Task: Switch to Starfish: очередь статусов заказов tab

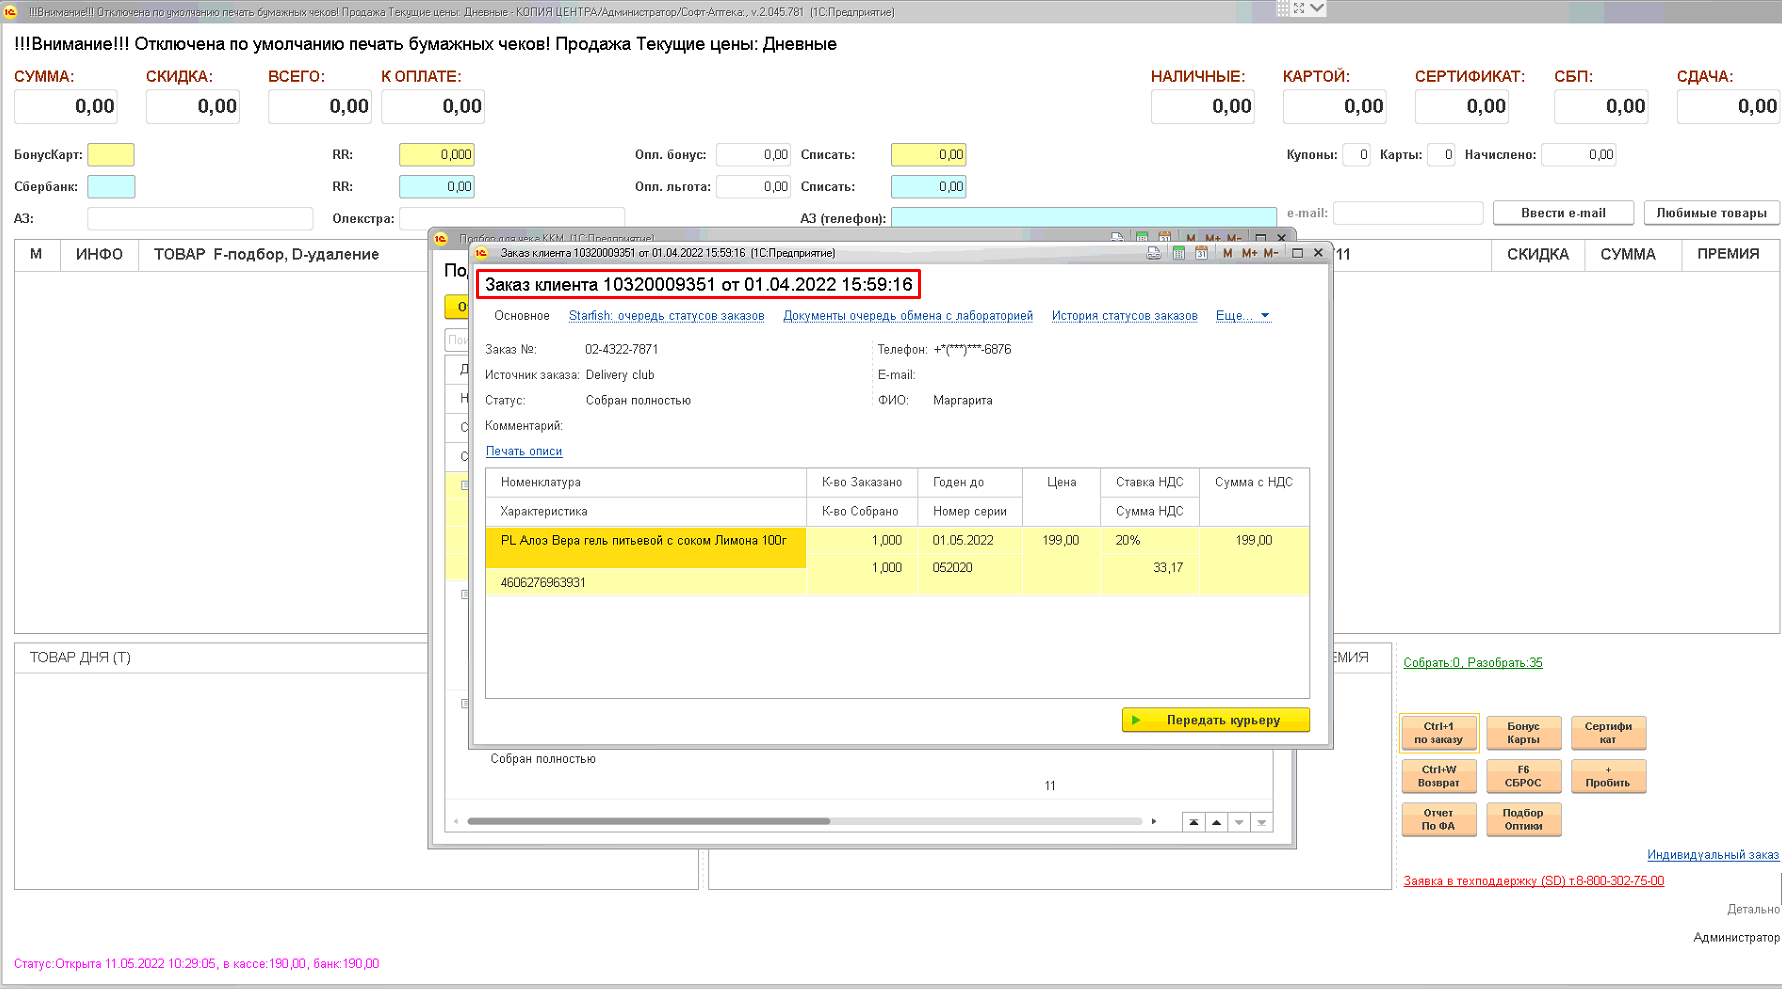Action: pos(666,316)
